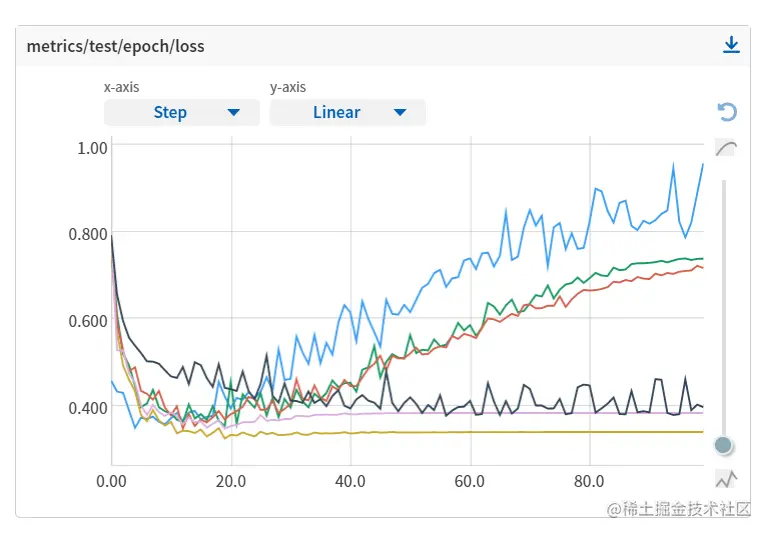Click the 0.400 y-axis tick value
Viewport: 768px width, 535px height.
click(x=88, y=408)
